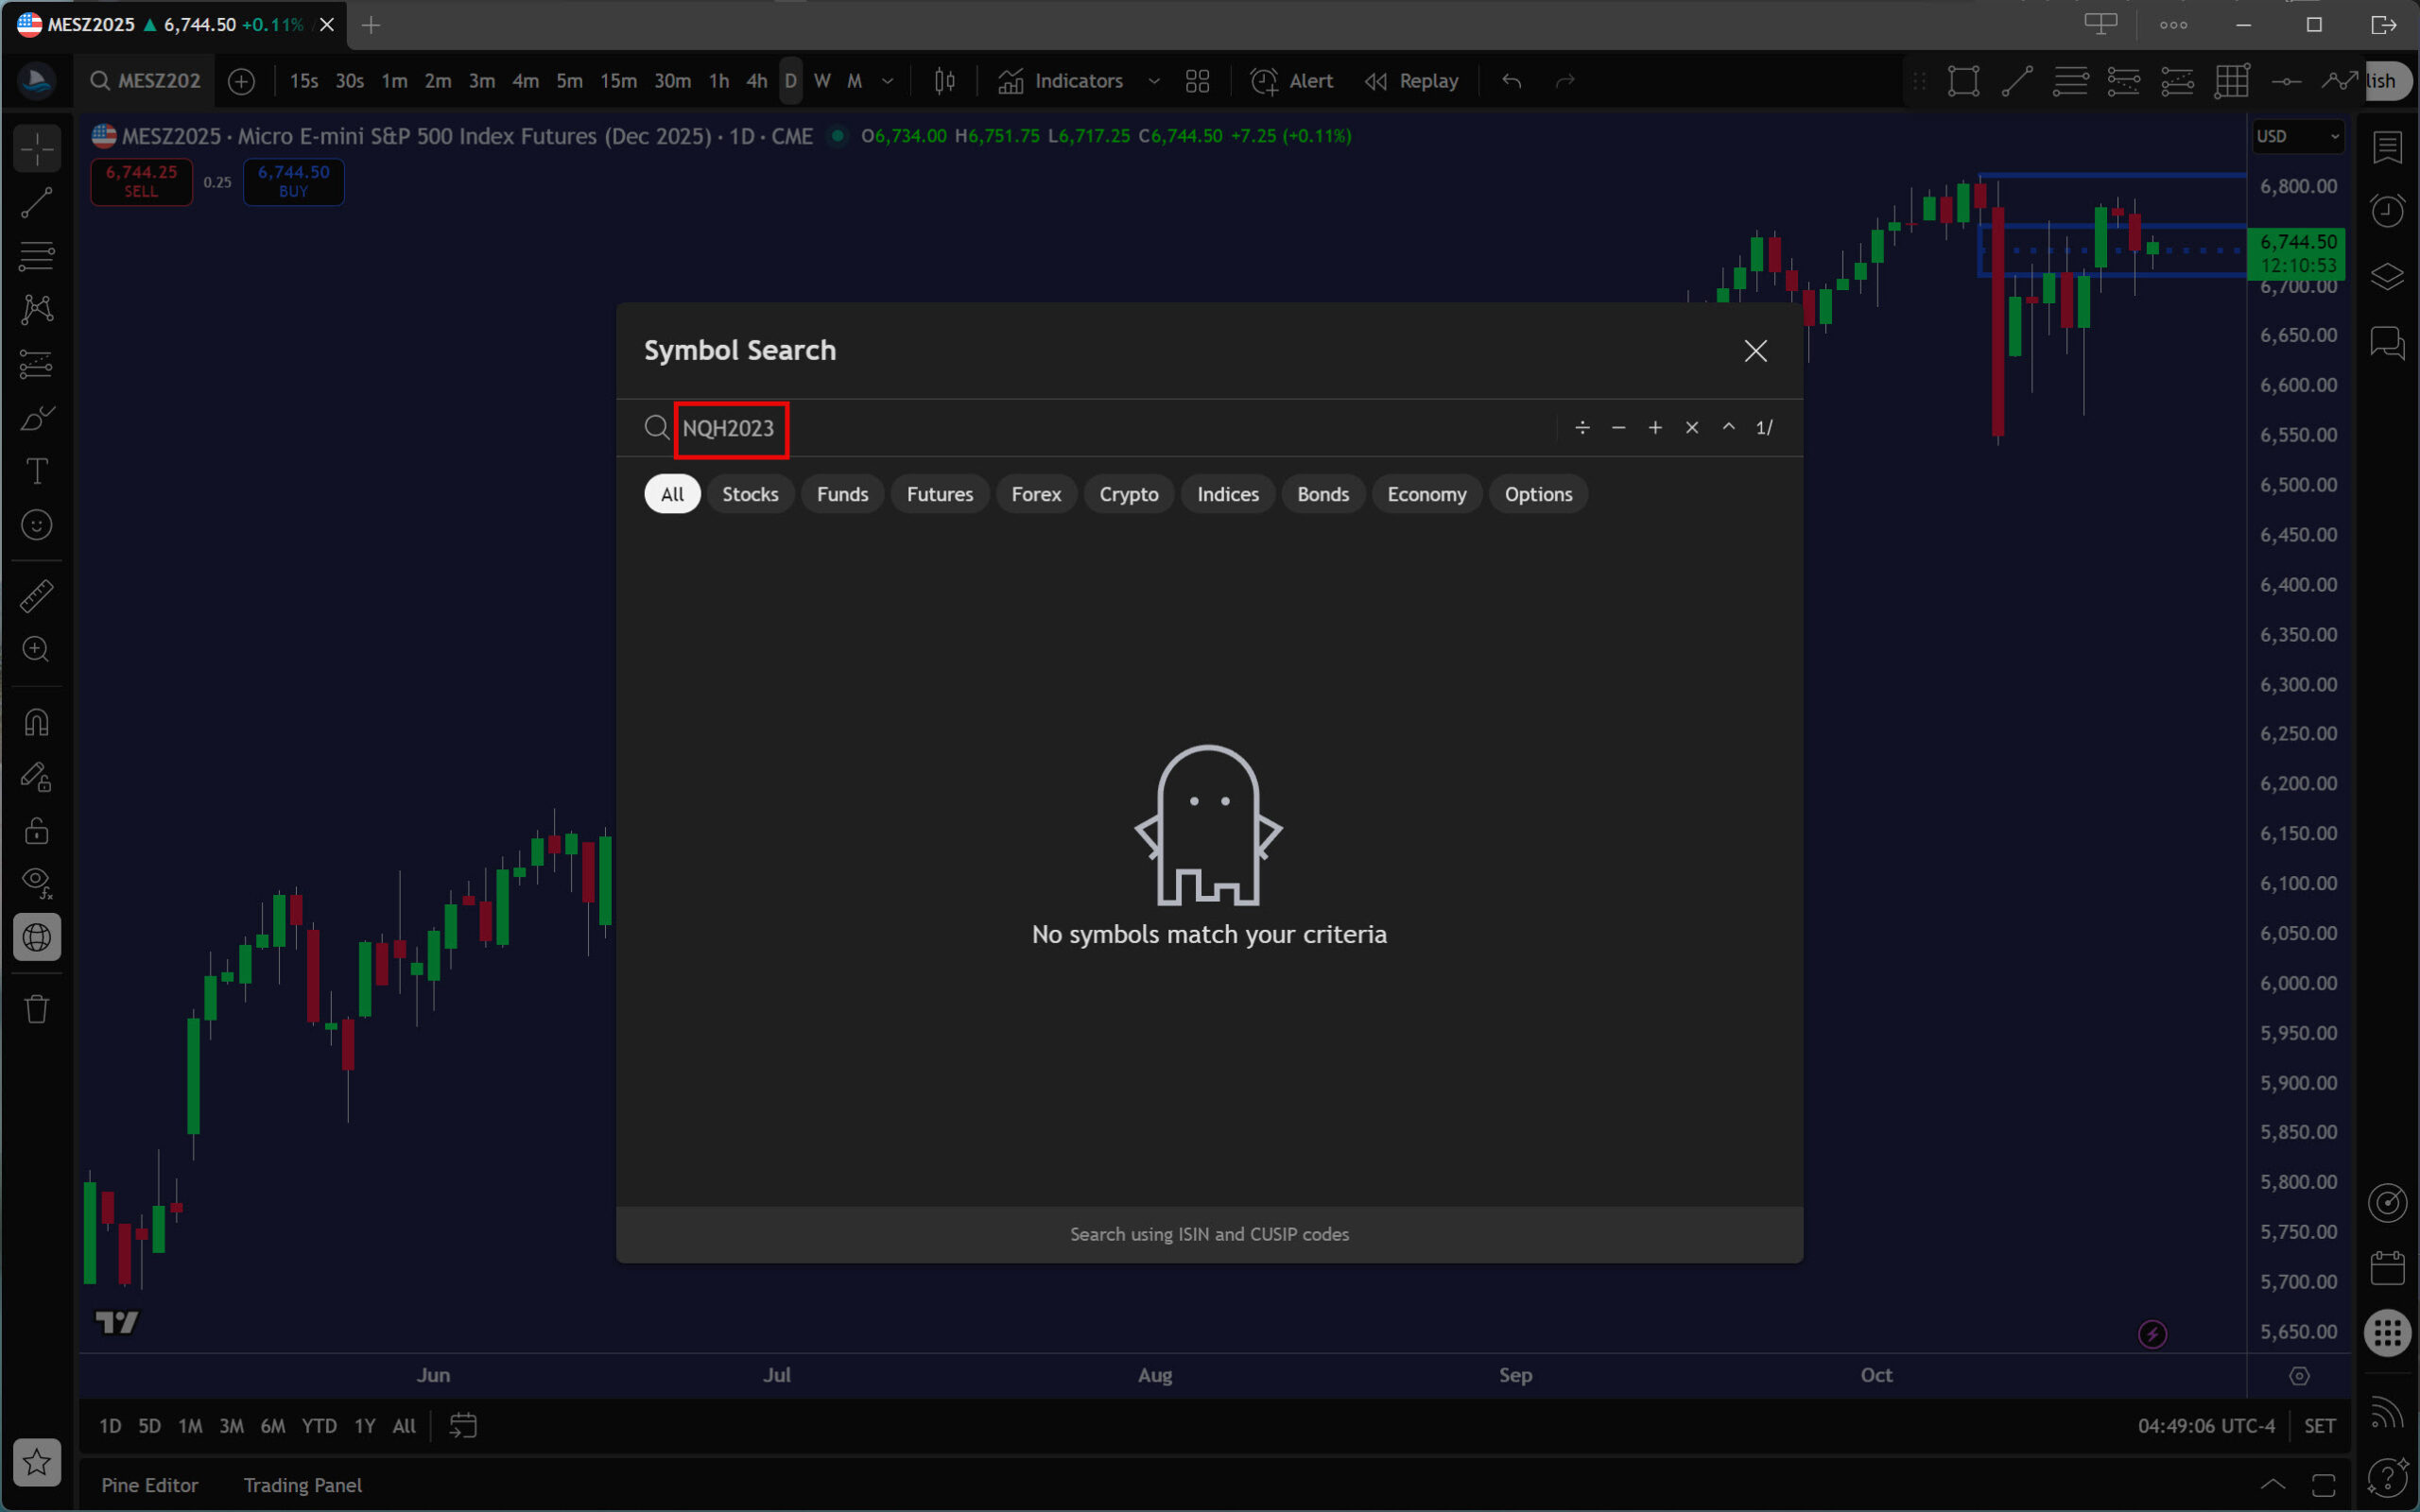Toggle hide all drawings eye icon
Screen dimensions: 2420x1512
tap(37, 881)
